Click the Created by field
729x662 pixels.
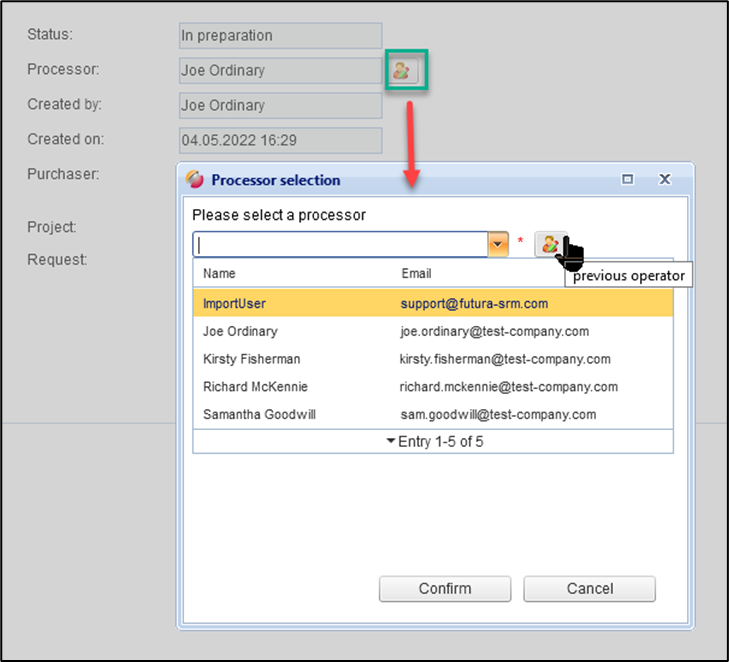(280, 106)
